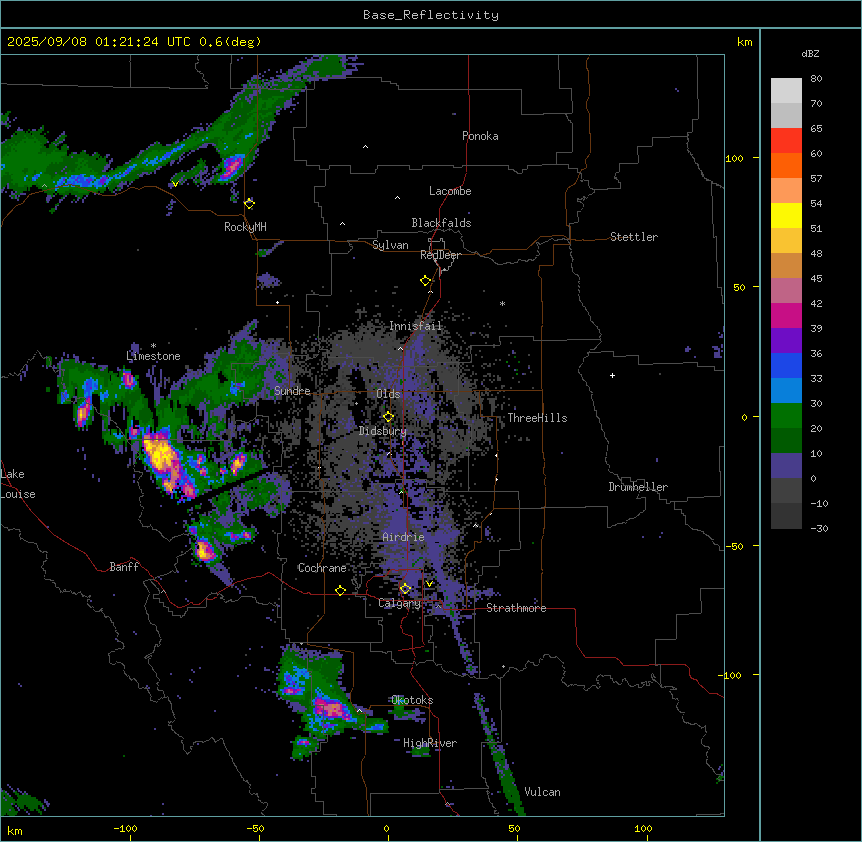Image resolution: width=862 pixels, height=842 pixels.
Task: Click the 100 tick on right axis
Action: (734, 159)
